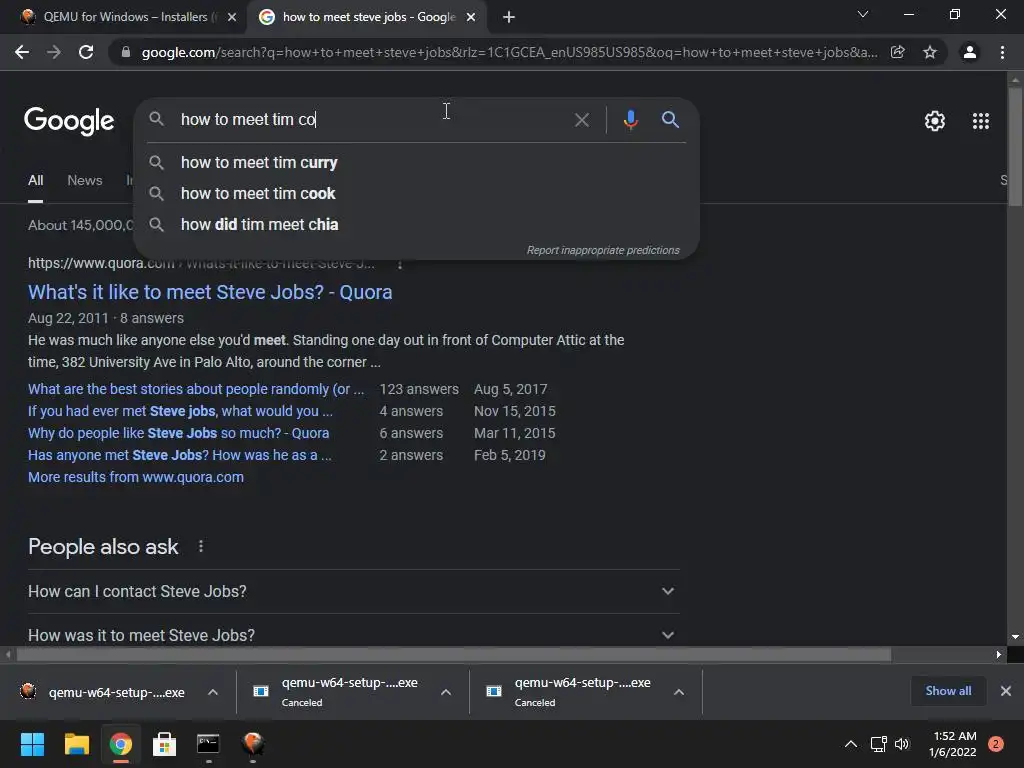Image resolution: width=1024 pixels, height=768 pixels.
Task: Start voice search with the microphone
Action: pos(631,120)
